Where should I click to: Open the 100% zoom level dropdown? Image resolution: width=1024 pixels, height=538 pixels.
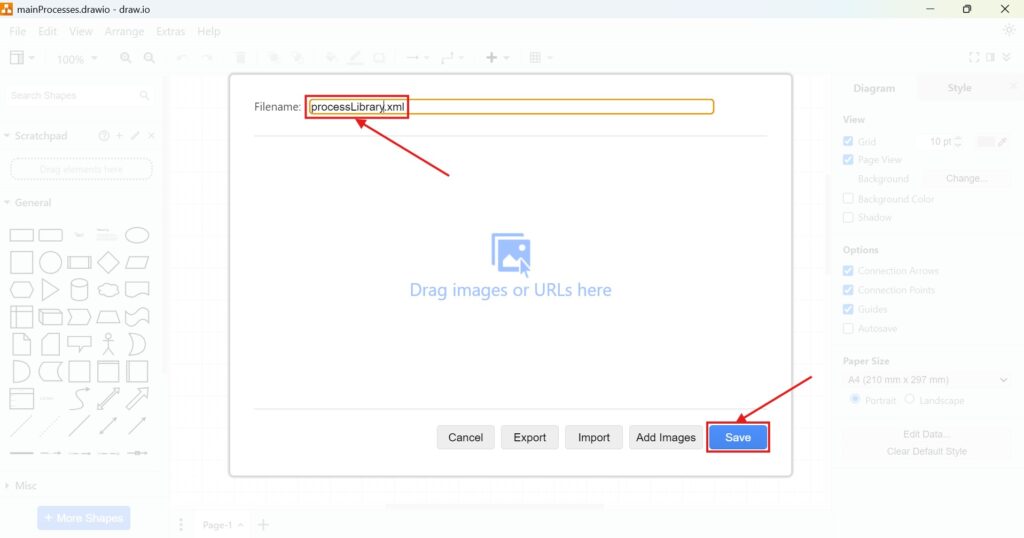point(77,59)
